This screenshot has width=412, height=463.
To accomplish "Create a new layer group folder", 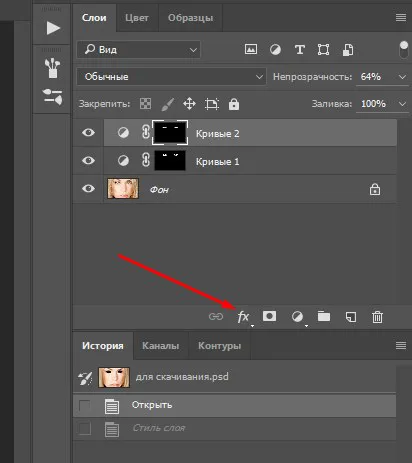I will coord(324,316).
